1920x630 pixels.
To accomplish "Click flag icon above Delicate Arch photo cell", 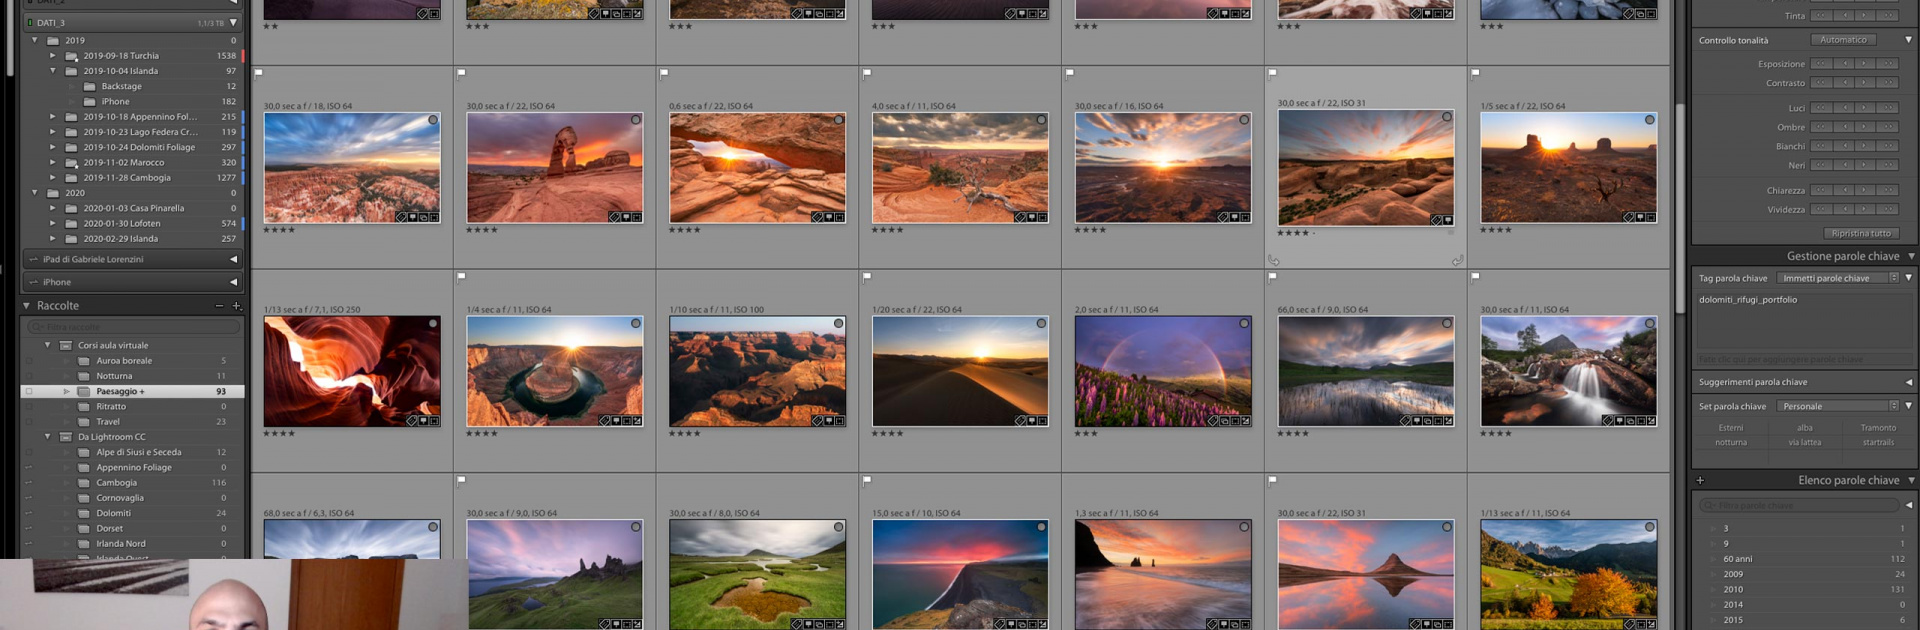I will pos(462,73).
